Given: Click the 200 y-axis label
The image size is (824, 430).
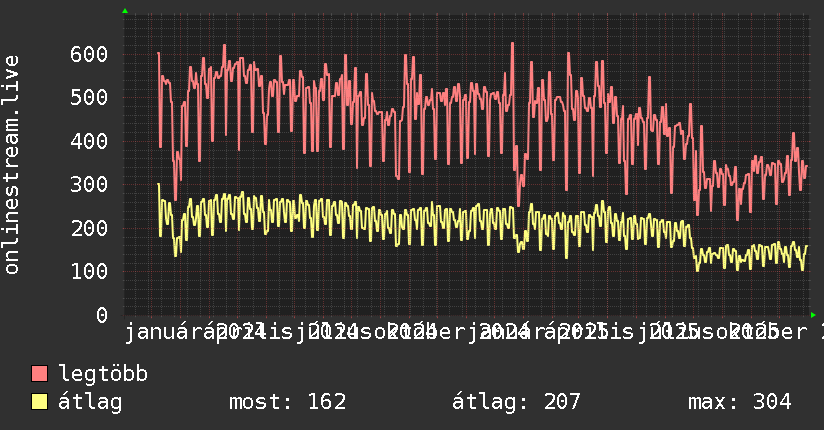Looking at the screenshot, I should (89, 228).
